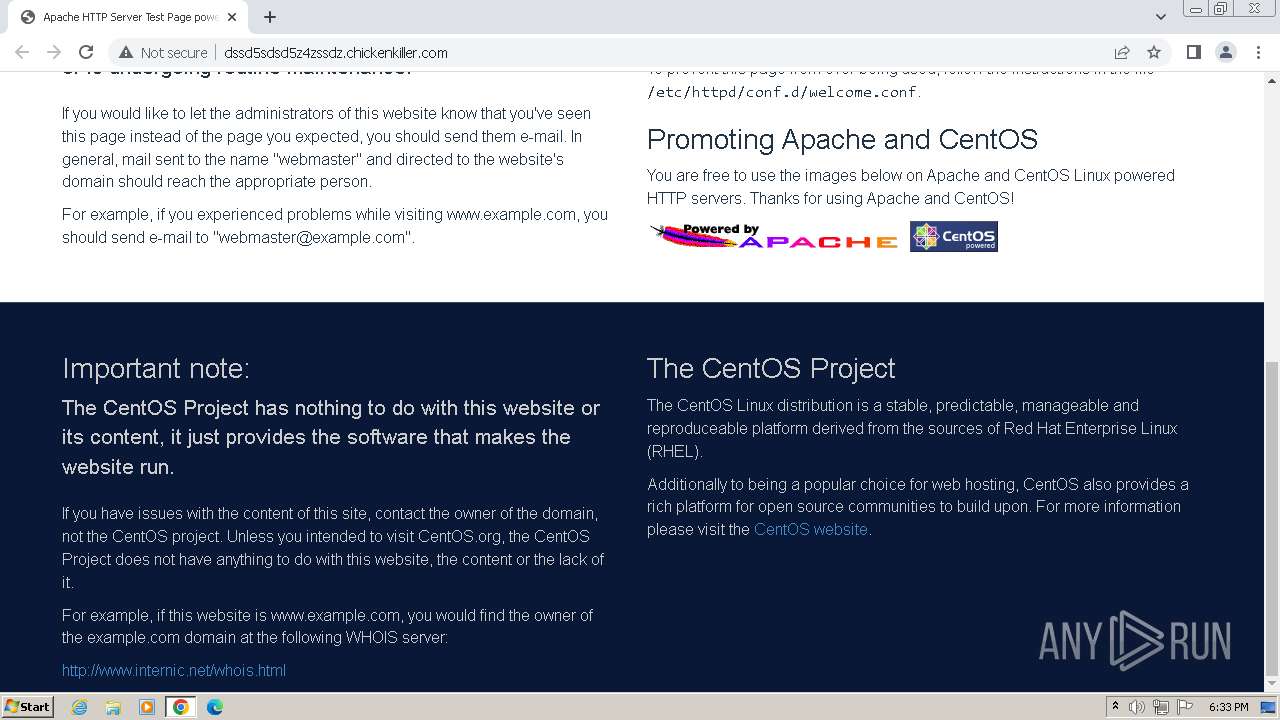Minimize the Chrome window
The width and height of the screenshot is (1280, 720).
click(1195, 9)
